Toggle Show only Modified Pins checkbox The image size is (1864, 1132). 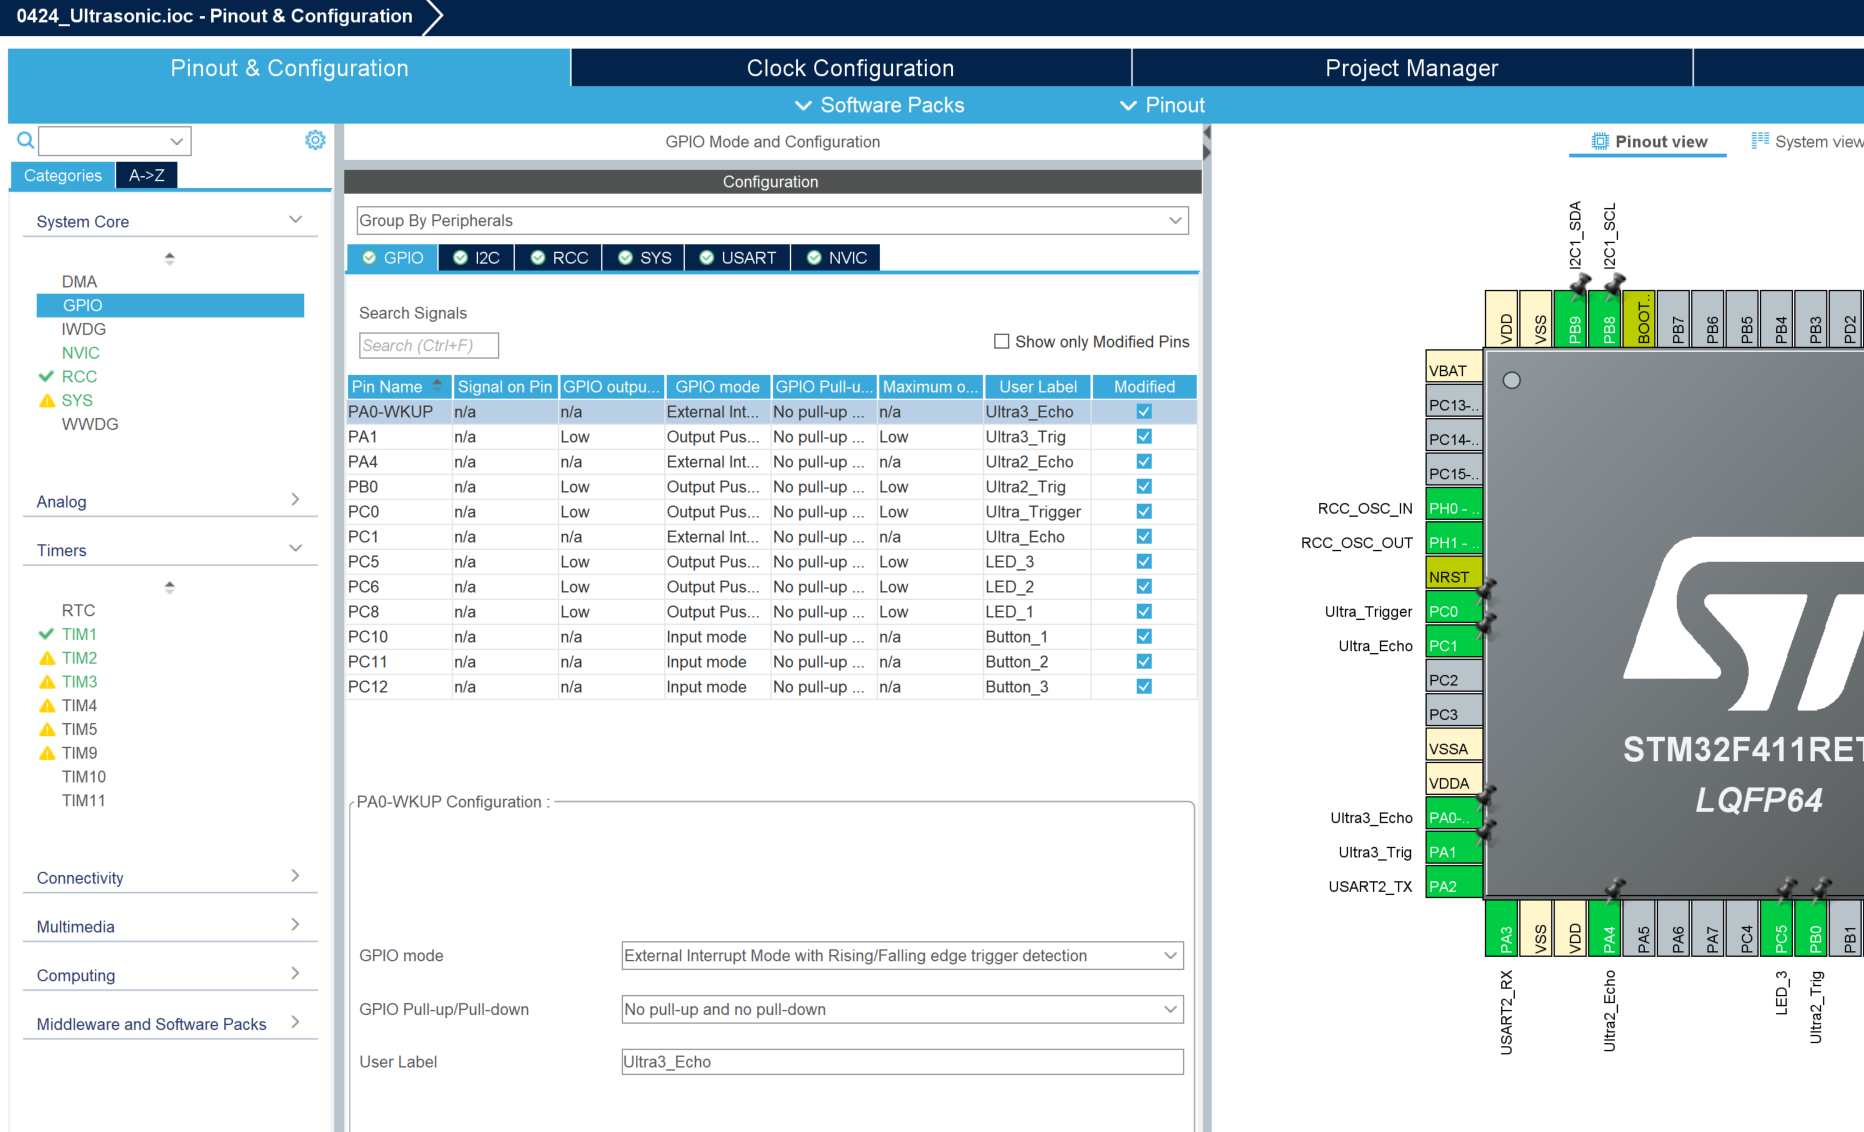1001,342
